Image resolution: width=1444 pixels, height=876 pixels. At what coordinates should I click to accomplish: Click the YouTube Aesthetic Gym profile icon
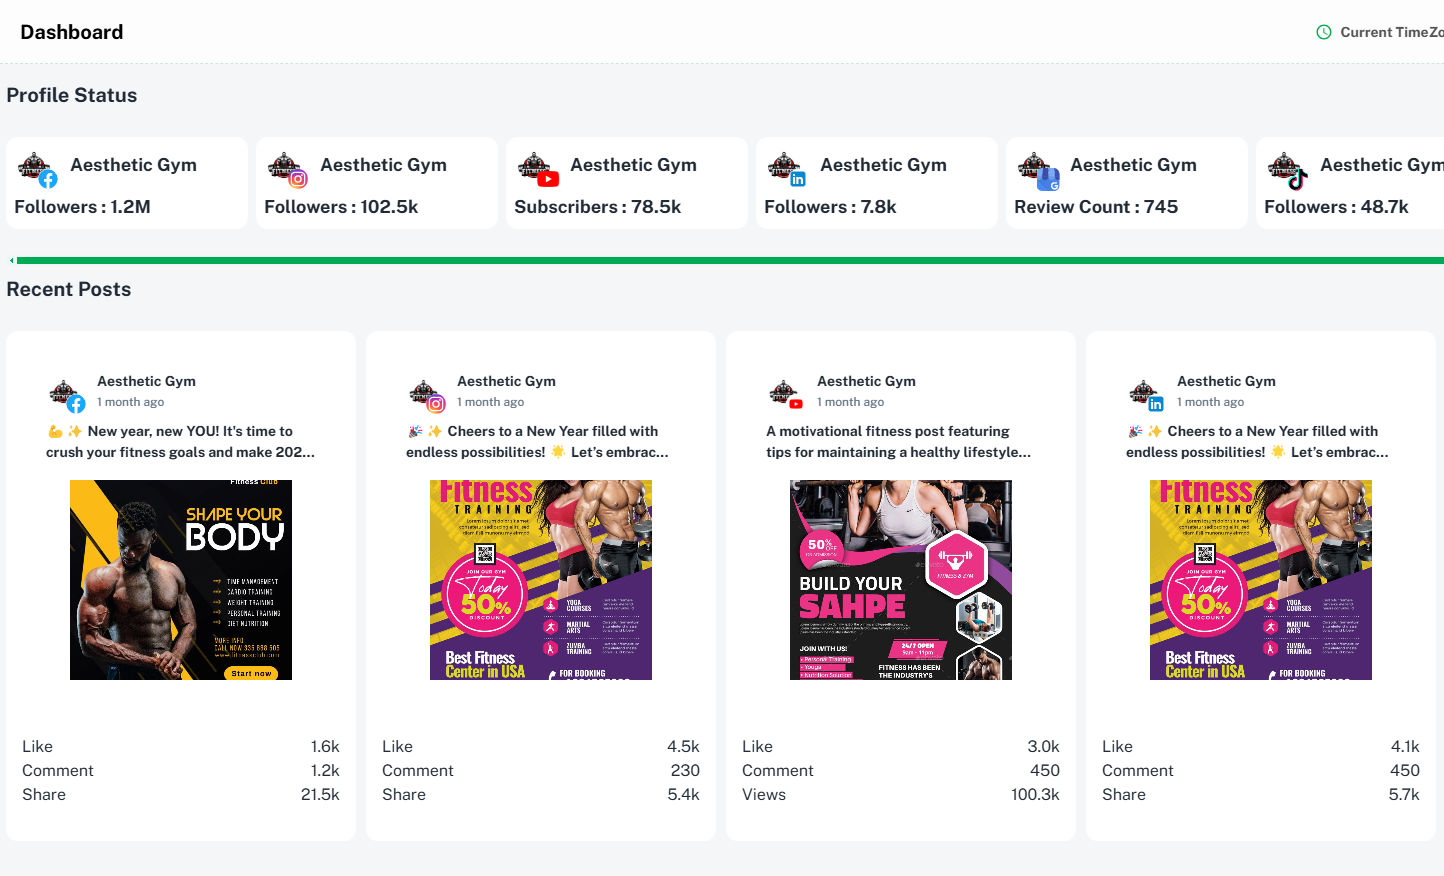[537, 169]
